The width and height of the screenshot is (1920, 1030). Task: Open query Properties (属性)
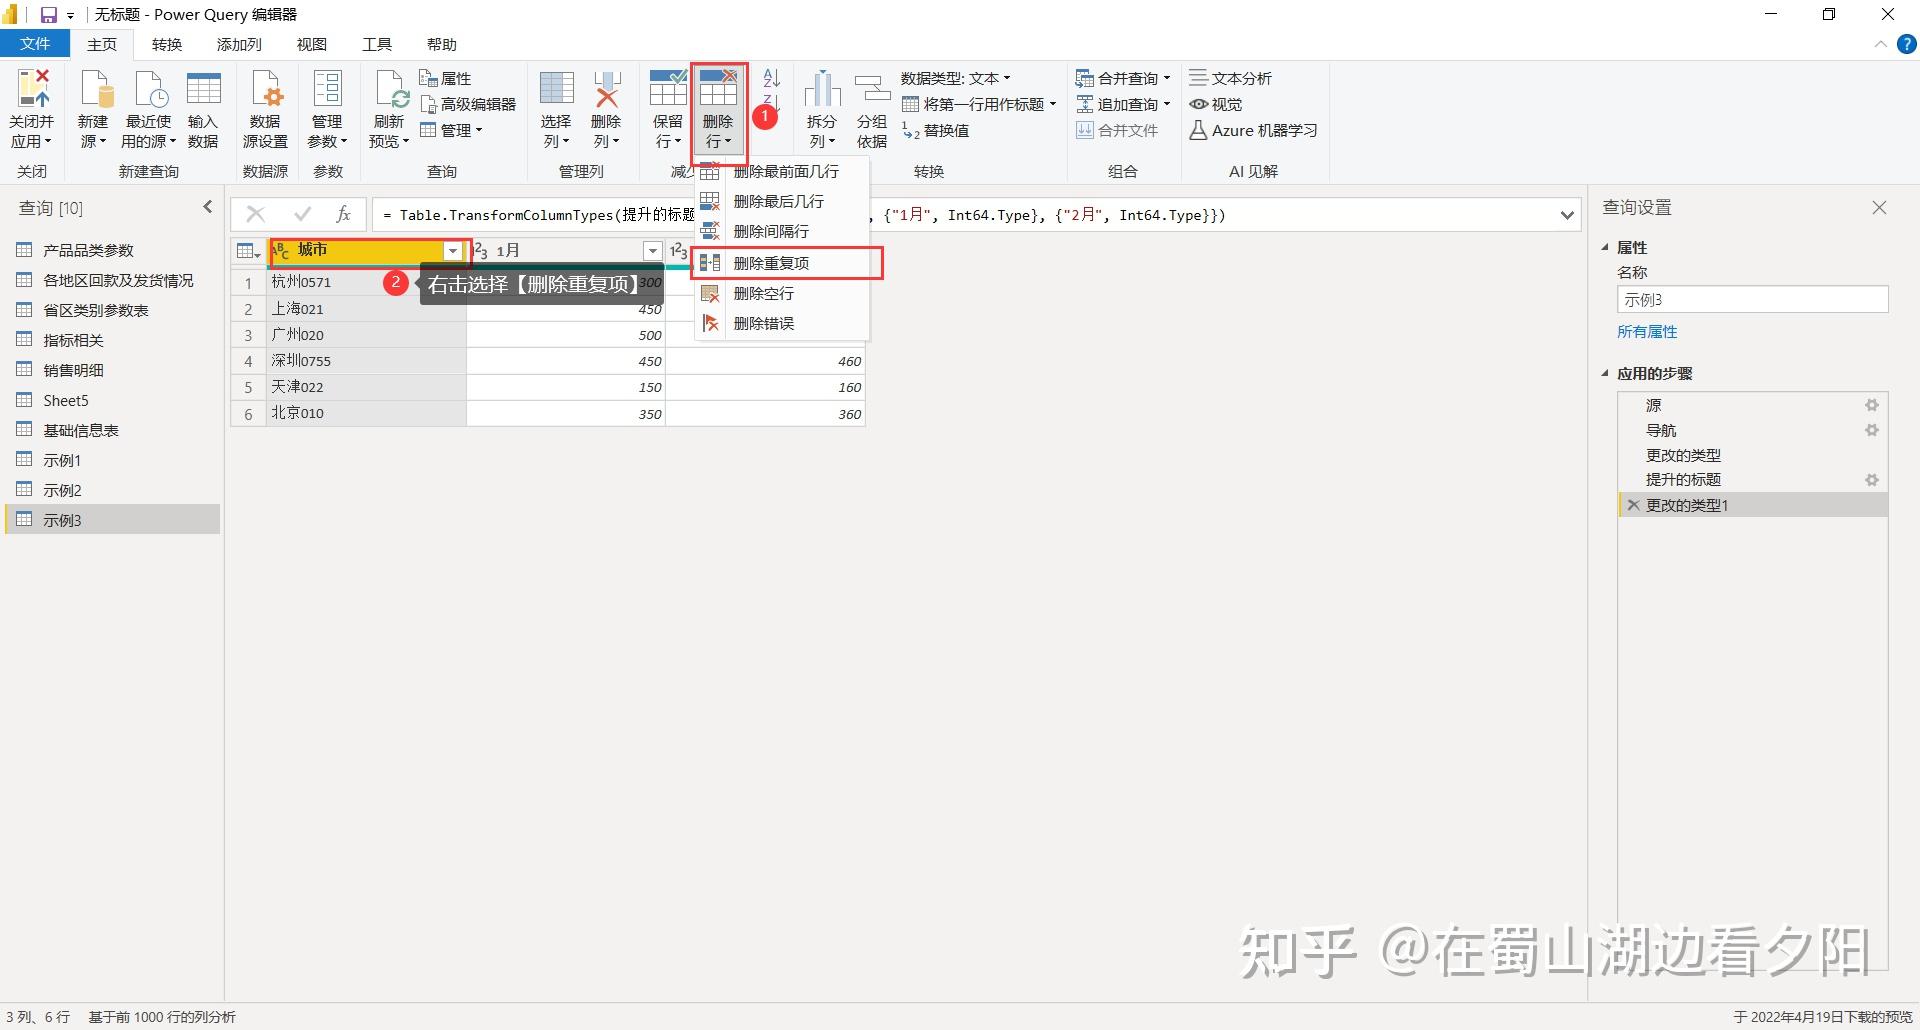click(445, 78)
